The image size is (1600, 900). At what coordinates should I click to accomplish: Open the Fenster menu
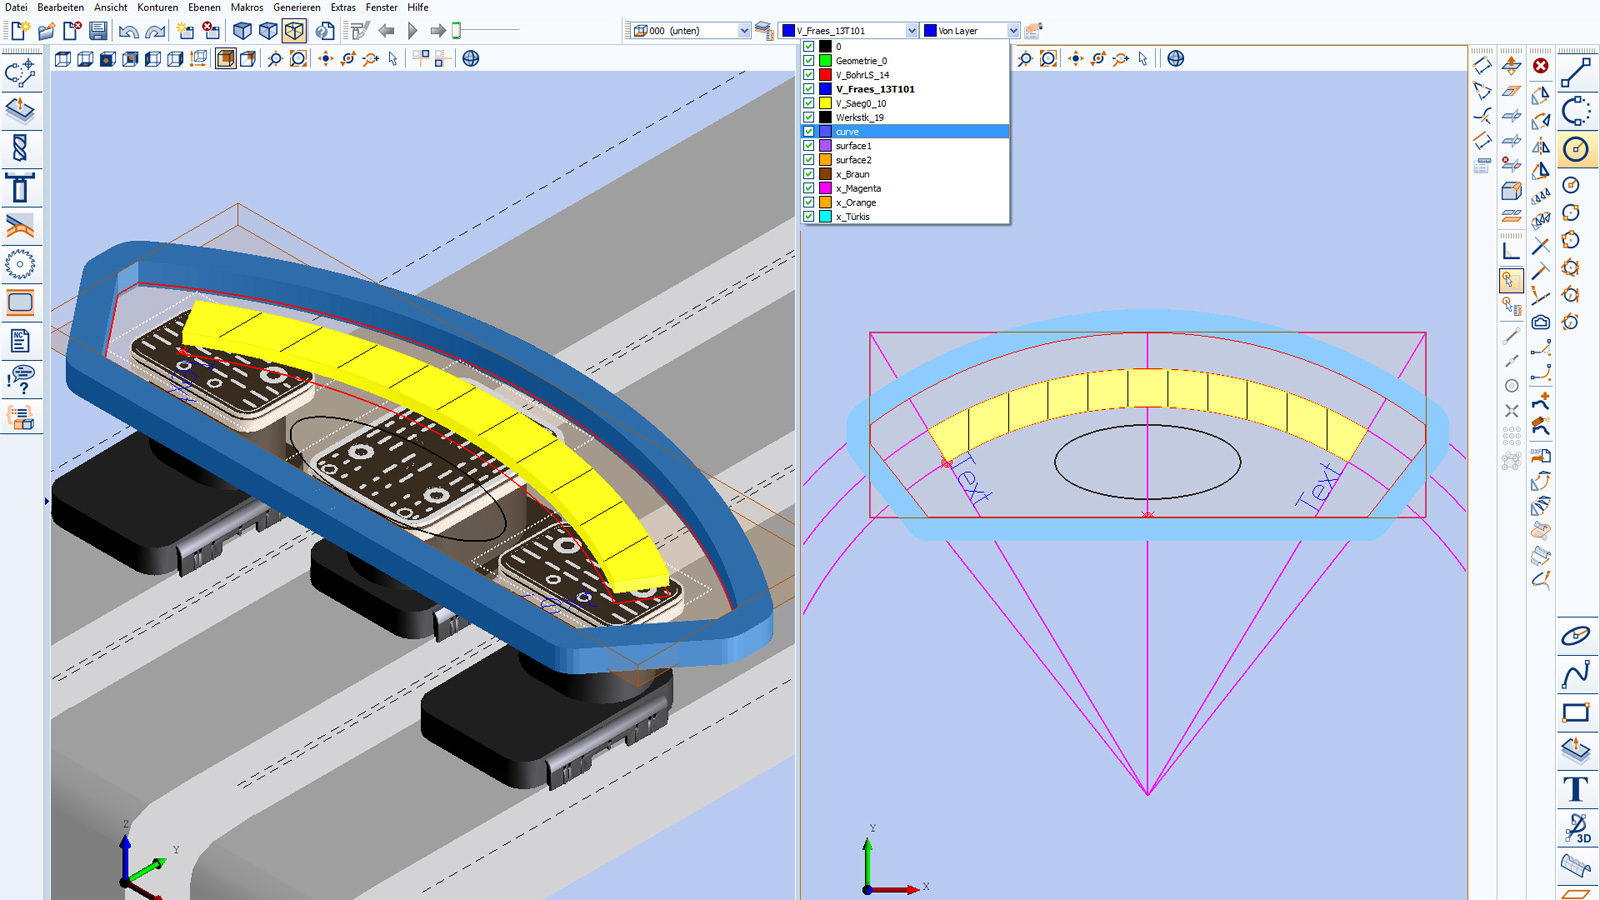coord(381,7)
